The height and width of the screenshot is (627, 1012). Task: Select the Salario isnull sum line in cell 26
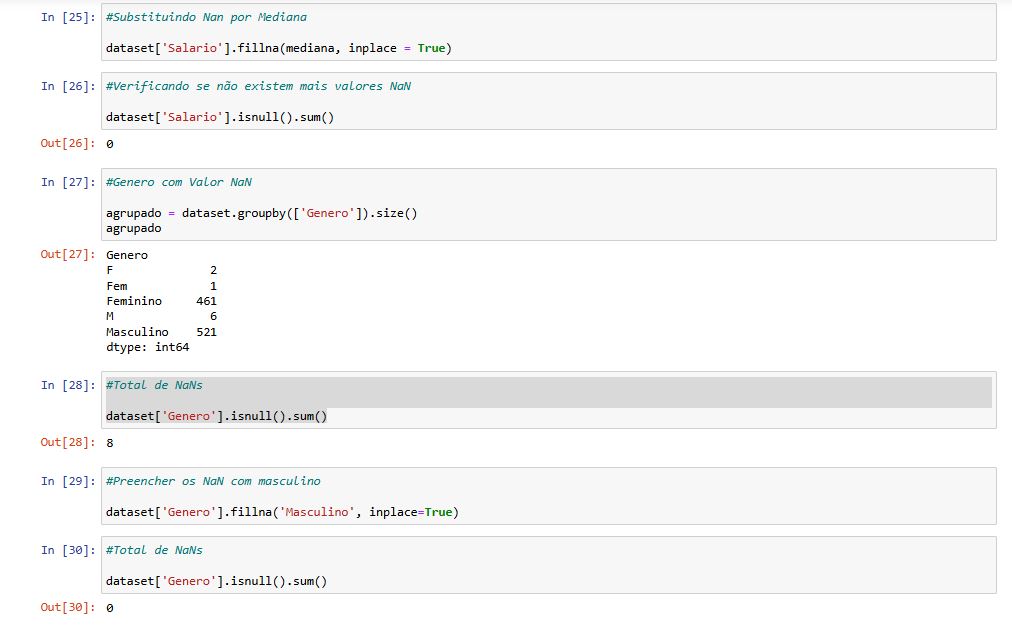coord(219,117)
